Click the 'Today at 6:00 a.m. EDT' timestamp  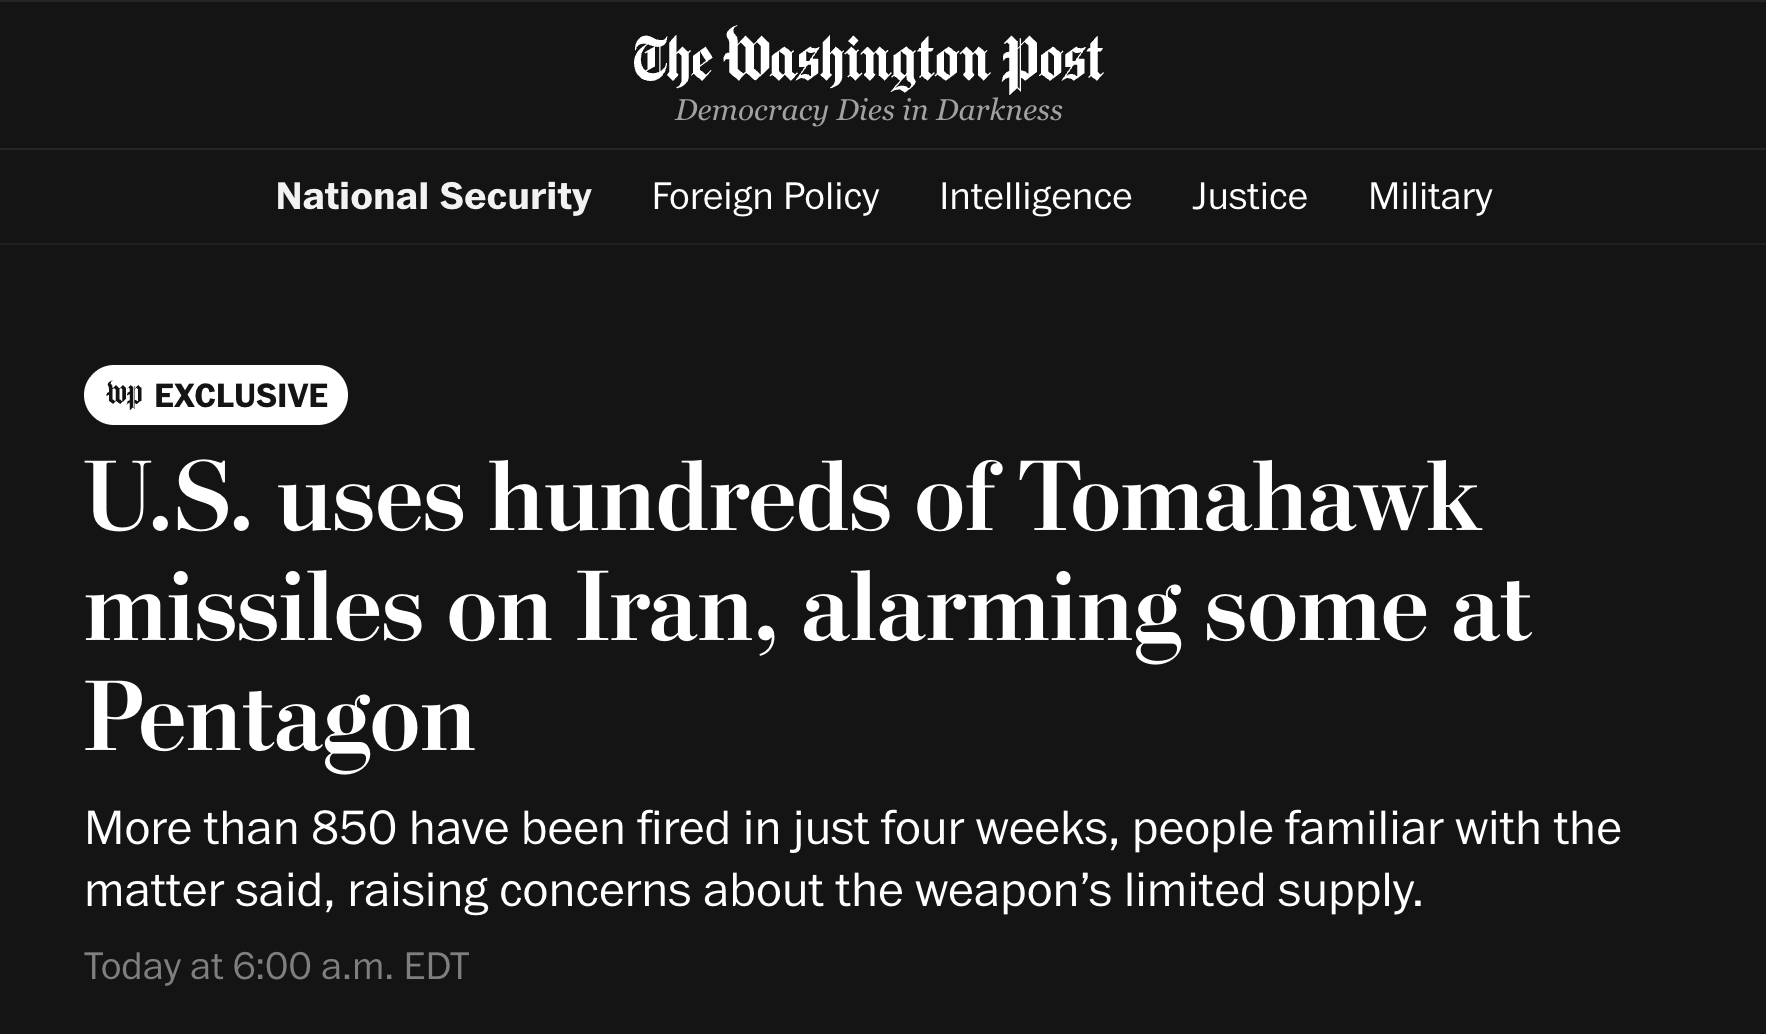(x=276, y=966)
